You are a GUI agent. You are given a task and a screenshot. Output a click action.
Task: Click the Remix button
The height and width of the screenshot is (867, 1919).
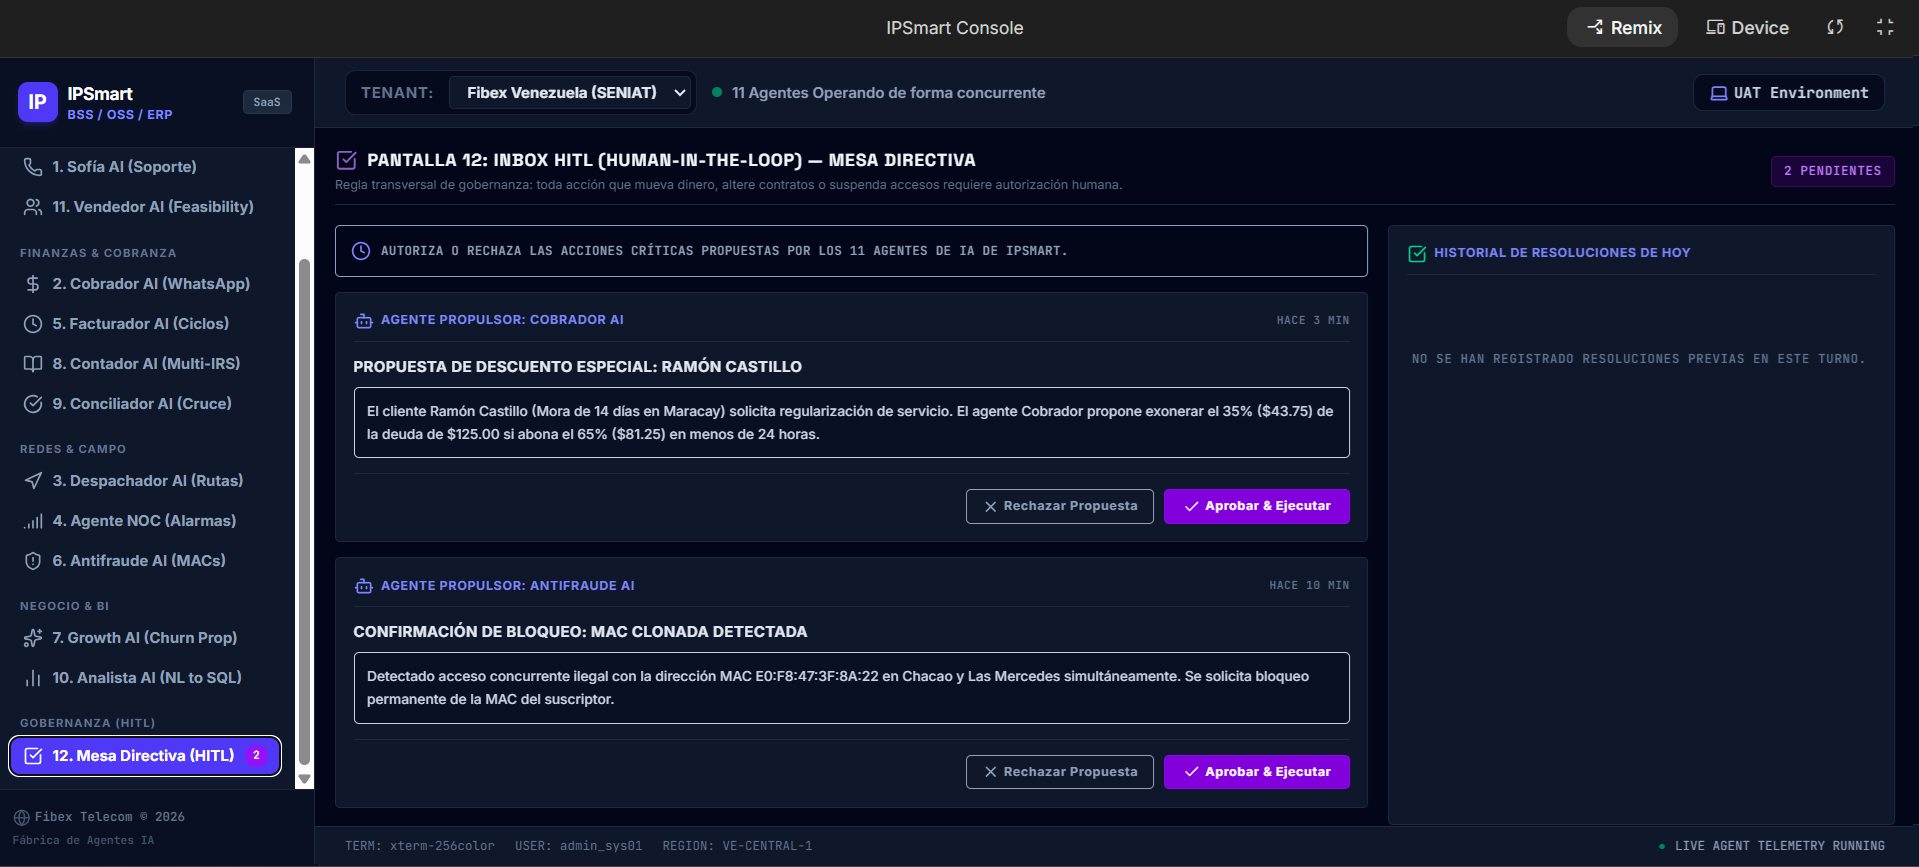click(x=1622, y=27)
